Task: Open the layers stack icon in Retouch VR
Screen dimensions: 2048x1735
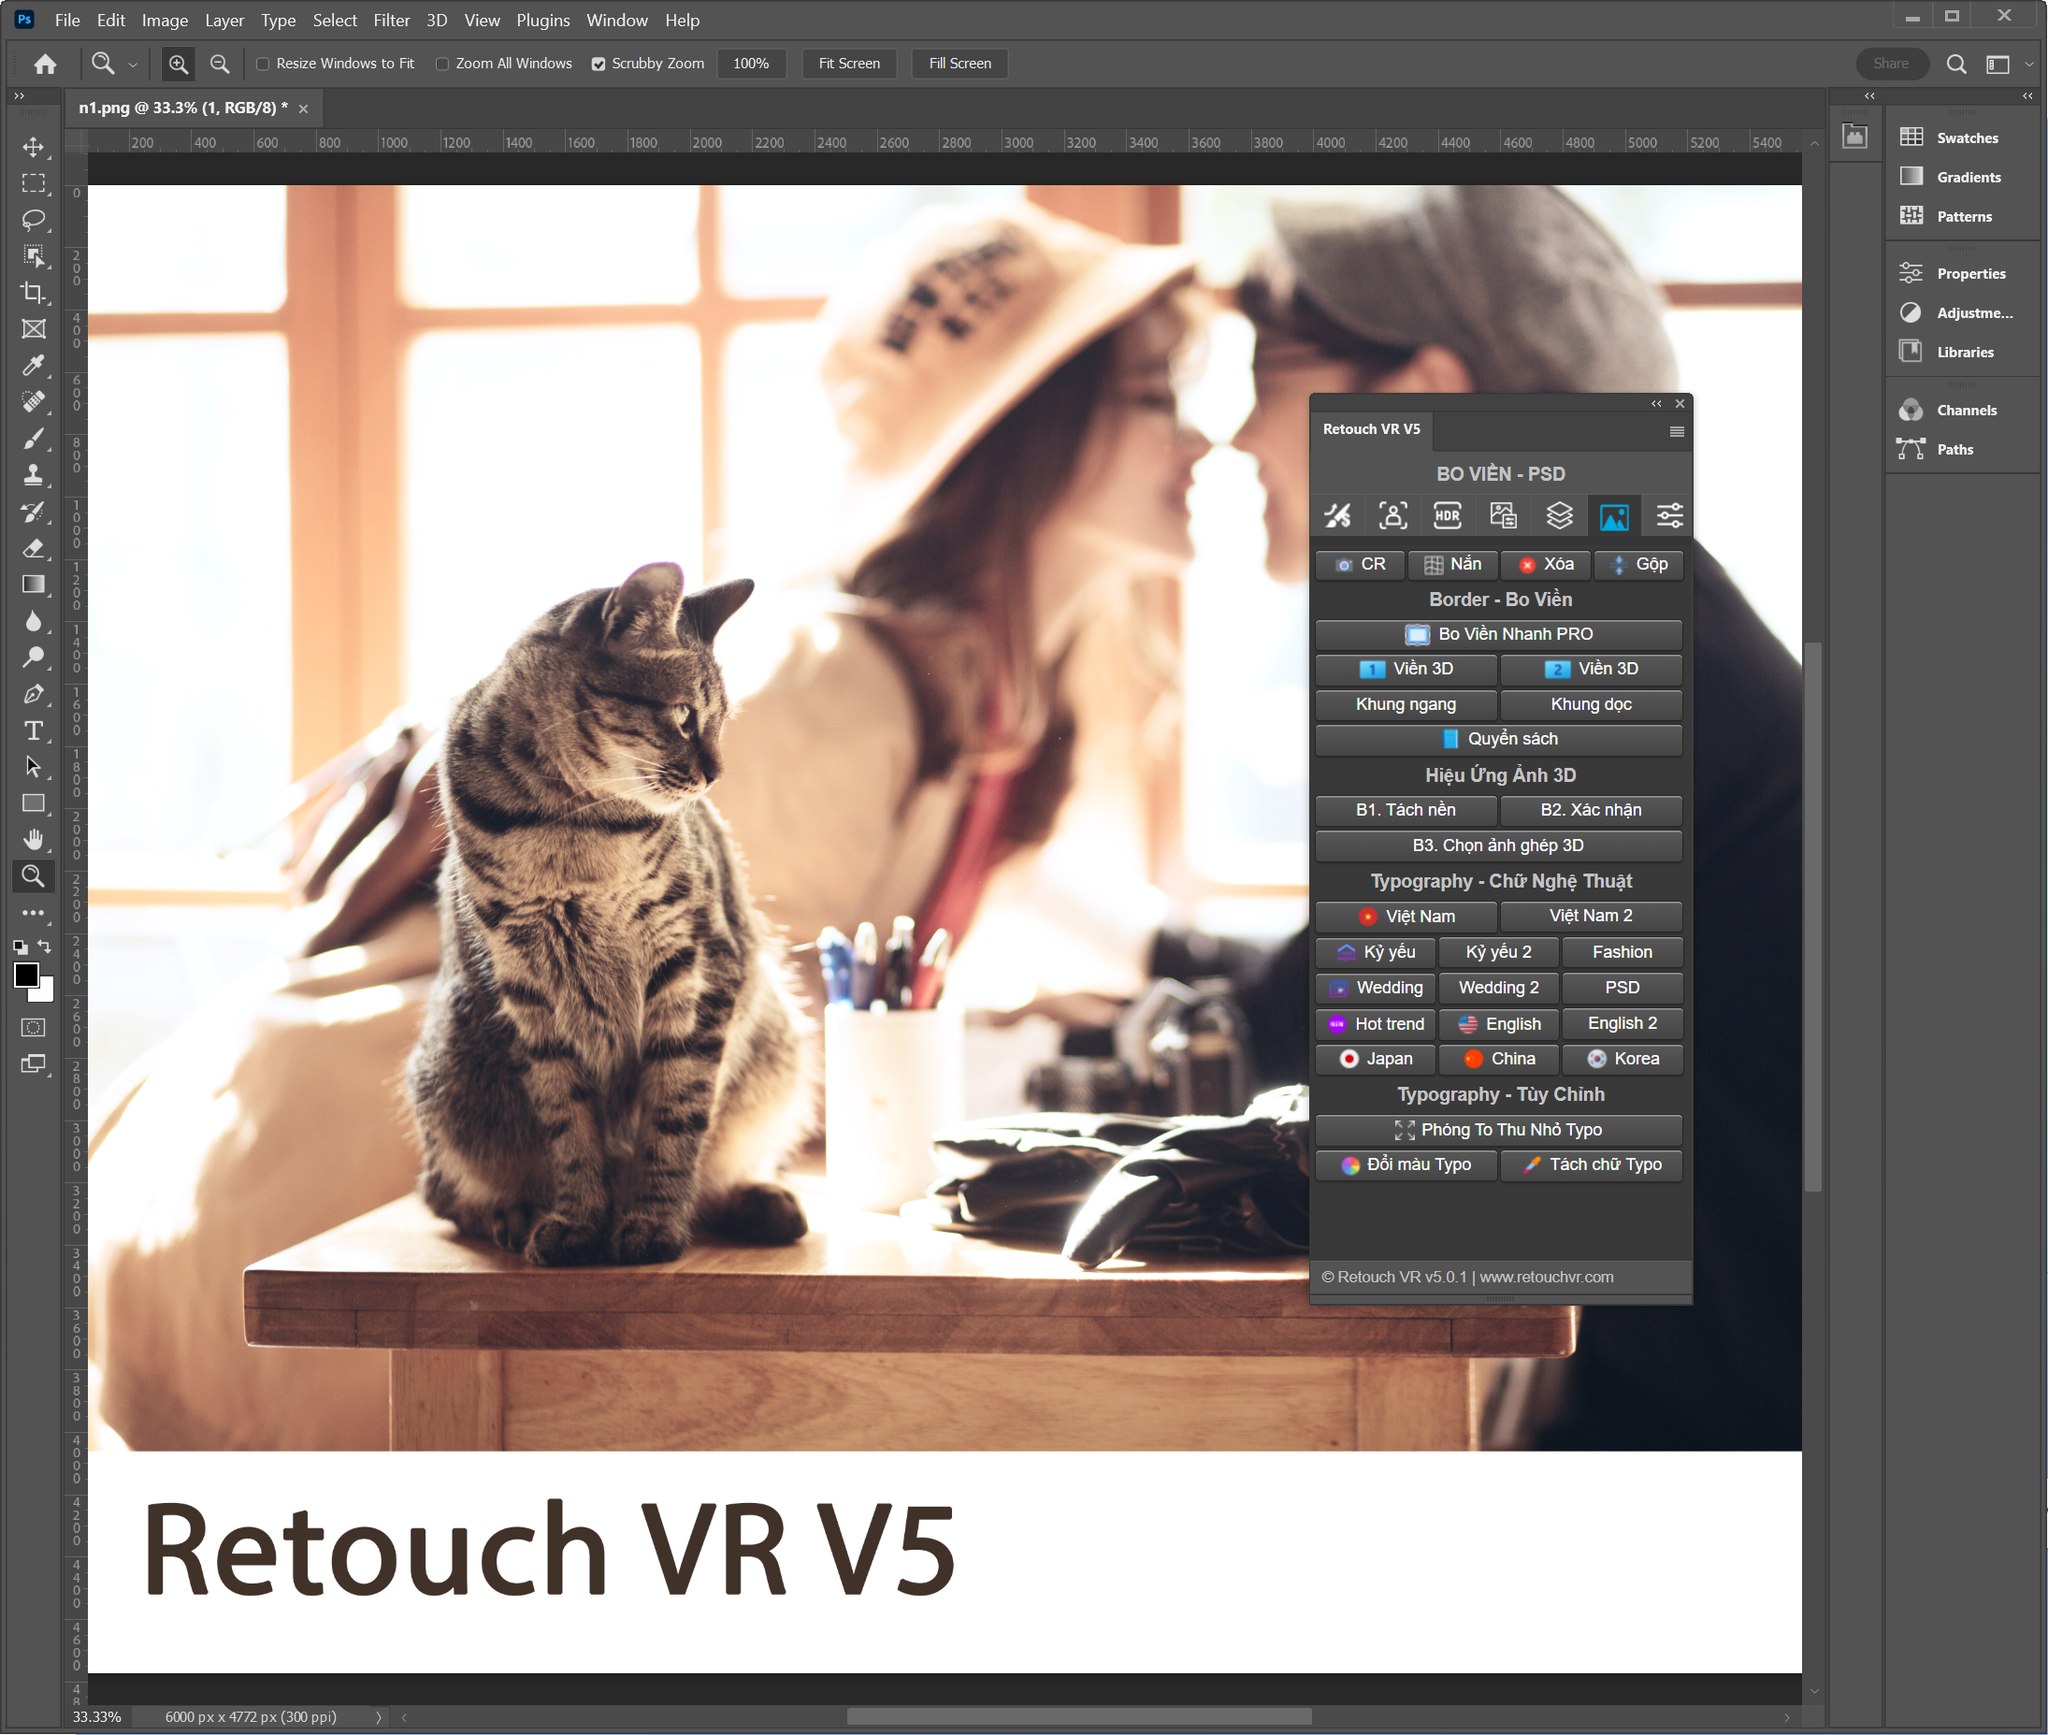Action: pos(1559,516)
